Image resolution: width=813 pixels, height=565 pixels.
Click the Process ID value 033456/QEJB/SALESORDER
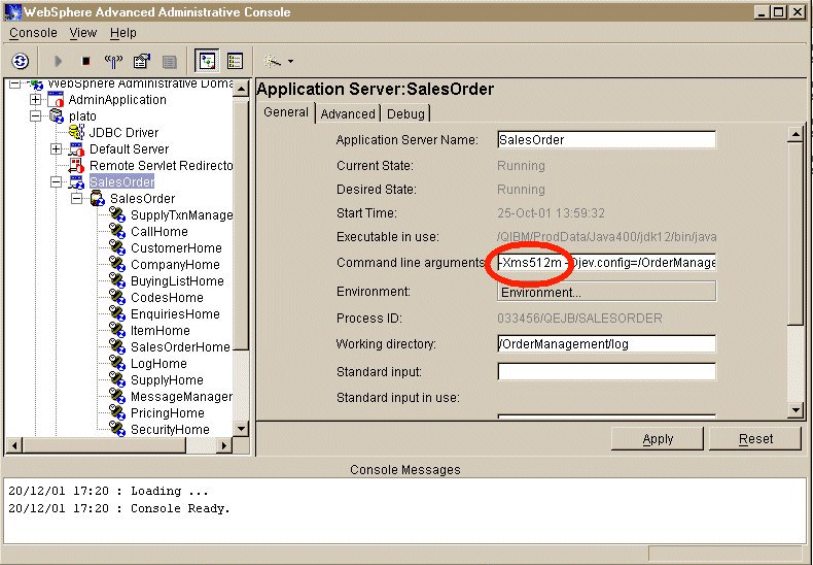[x=579, y=318]
